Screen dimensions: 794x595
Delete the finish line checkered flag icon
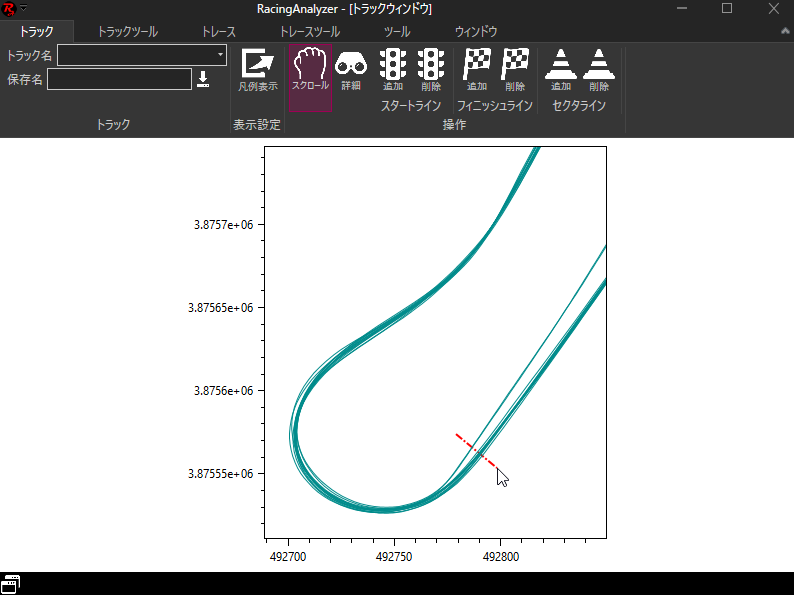515,70
